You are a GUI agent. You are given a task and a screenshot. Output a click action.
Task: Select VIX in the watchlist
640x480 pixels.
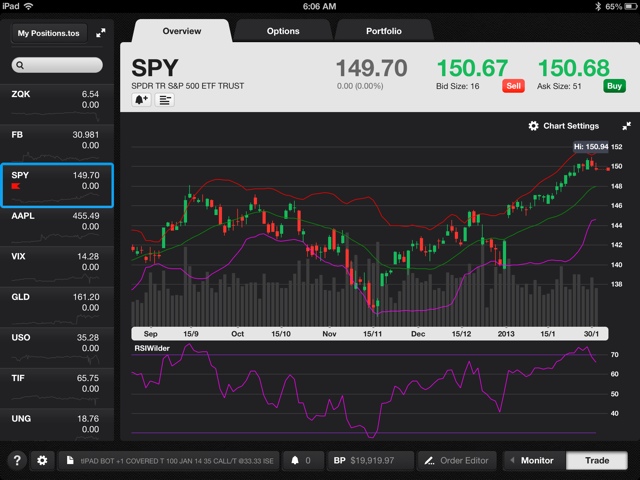point(57,266)
